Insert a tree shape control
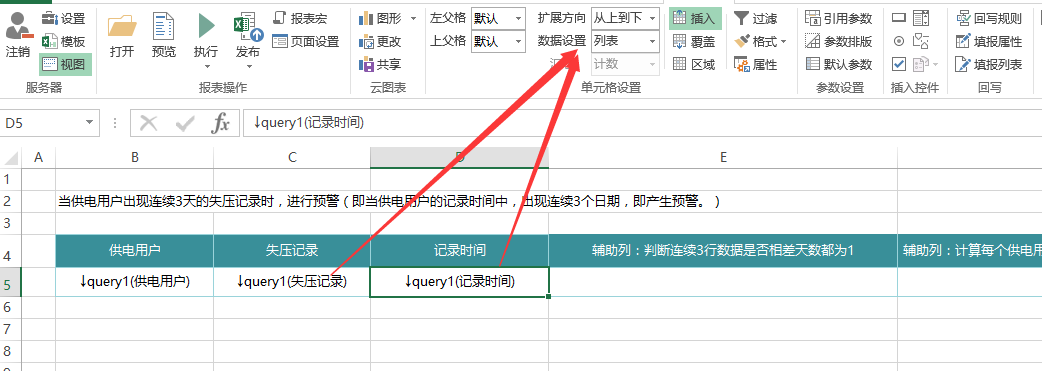 point(920,41)
